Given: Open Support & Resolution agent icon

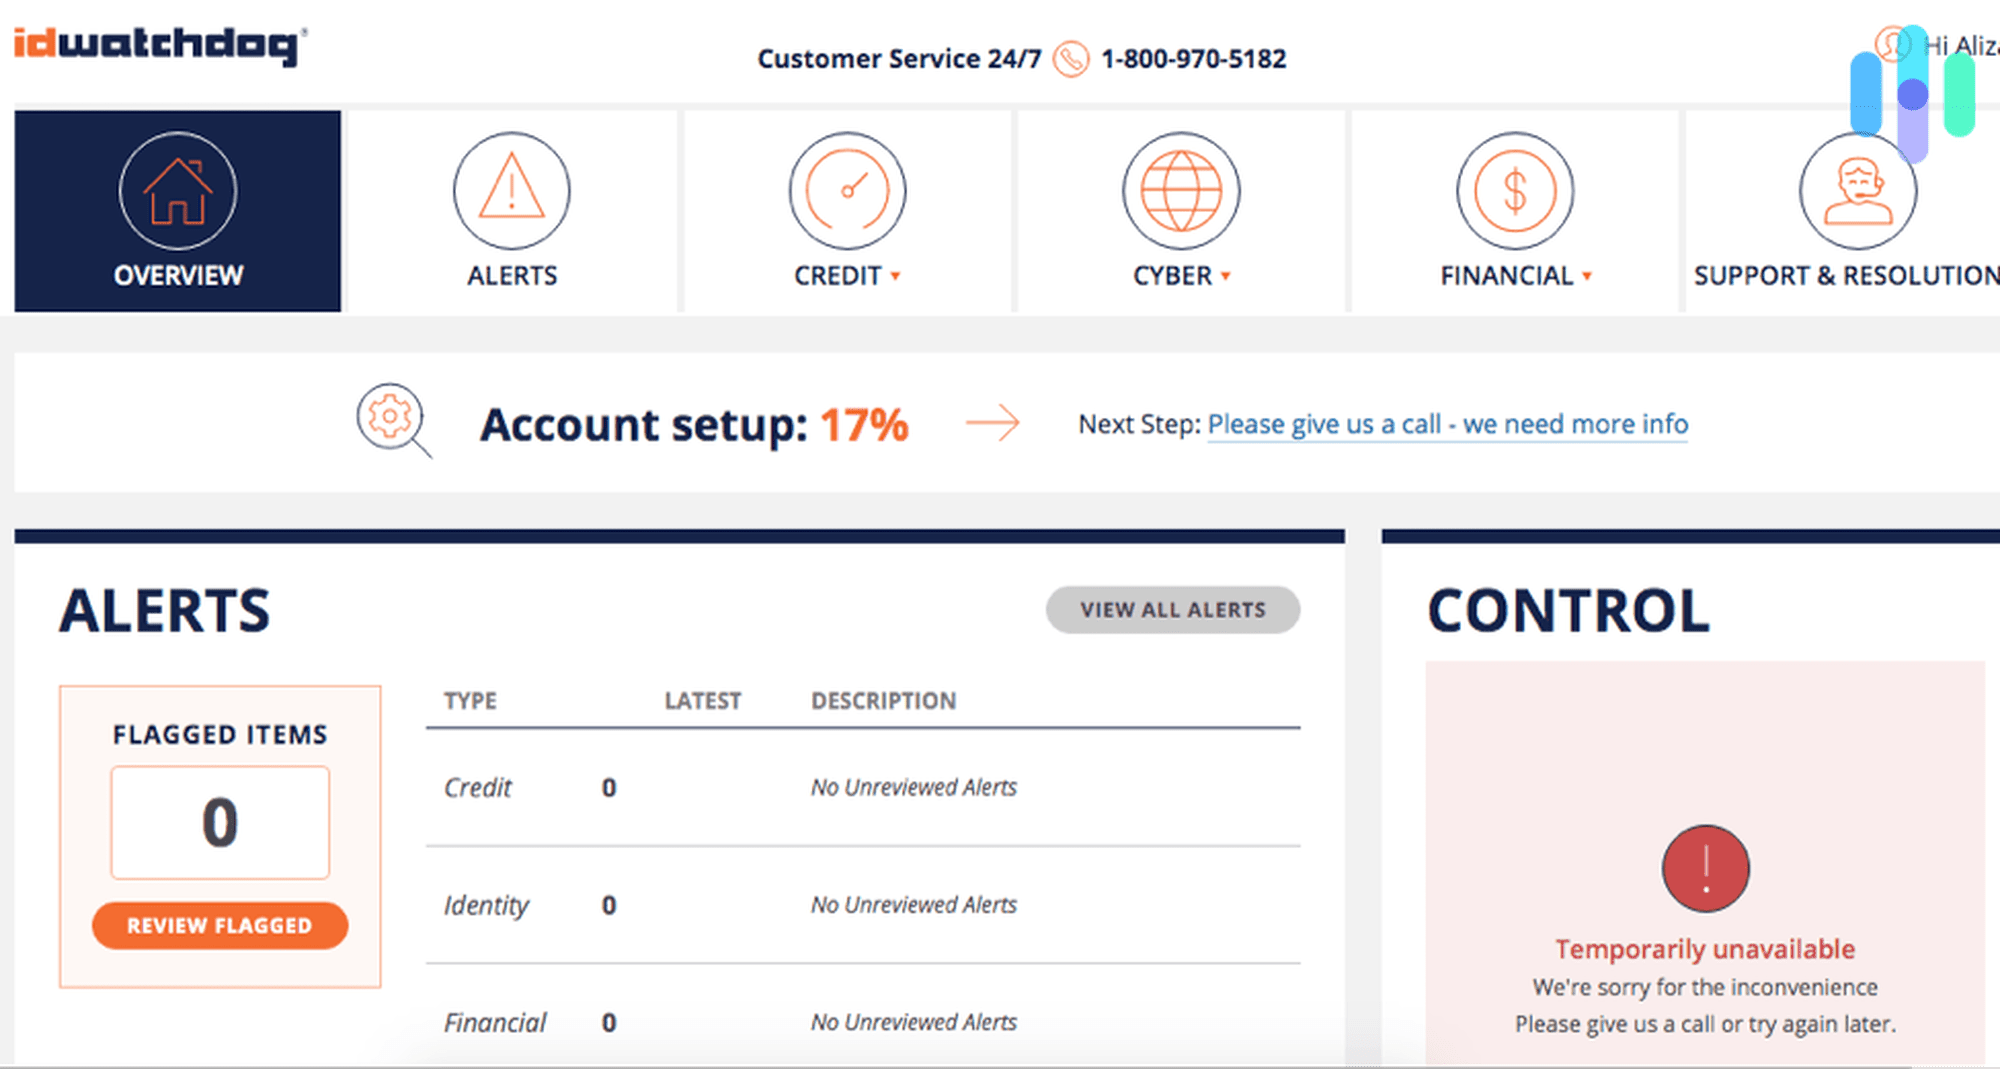Looking at the screenshot, I should (1856, 190).
